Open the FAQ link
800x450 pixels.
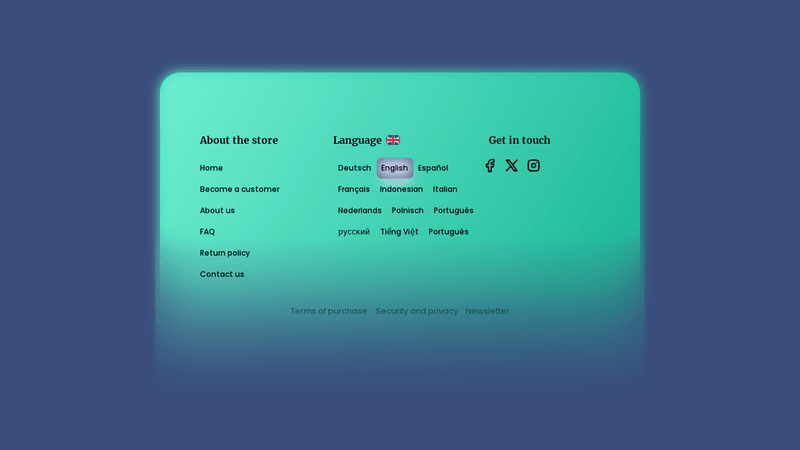[x=207, y=232]
